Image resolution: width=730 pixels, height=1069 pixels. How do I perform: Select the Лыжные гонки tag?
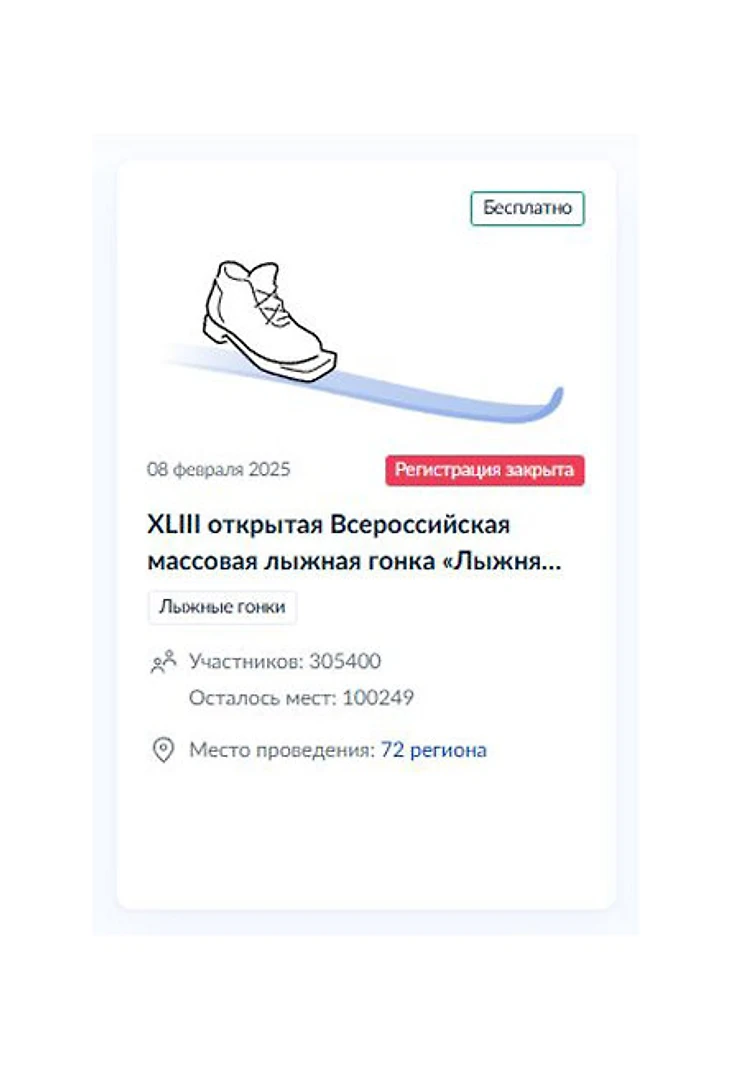tap(222, 607)
